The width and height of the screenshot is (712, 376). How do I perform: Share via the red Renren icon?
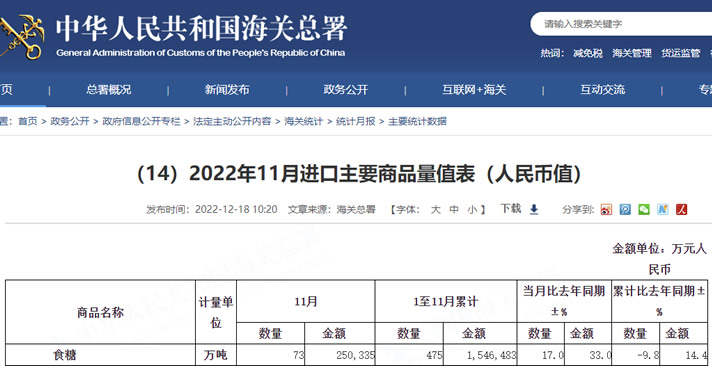(681, 209)
